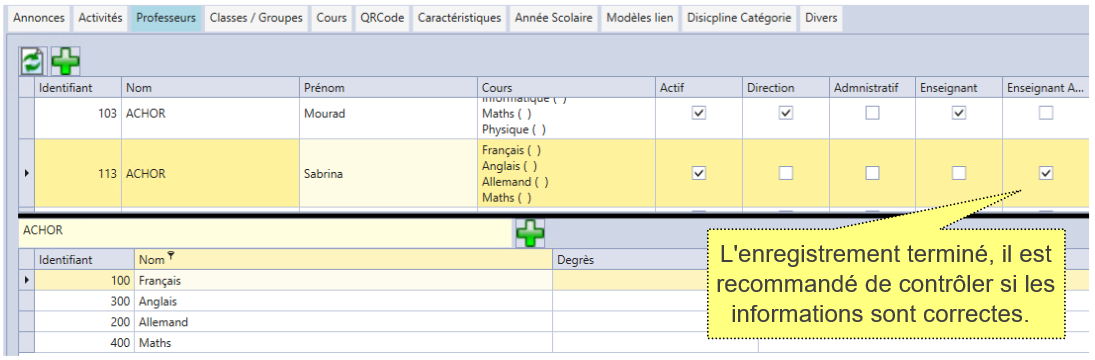Toggle Actif checkbox for Sabrina

[x=698, y=173]
